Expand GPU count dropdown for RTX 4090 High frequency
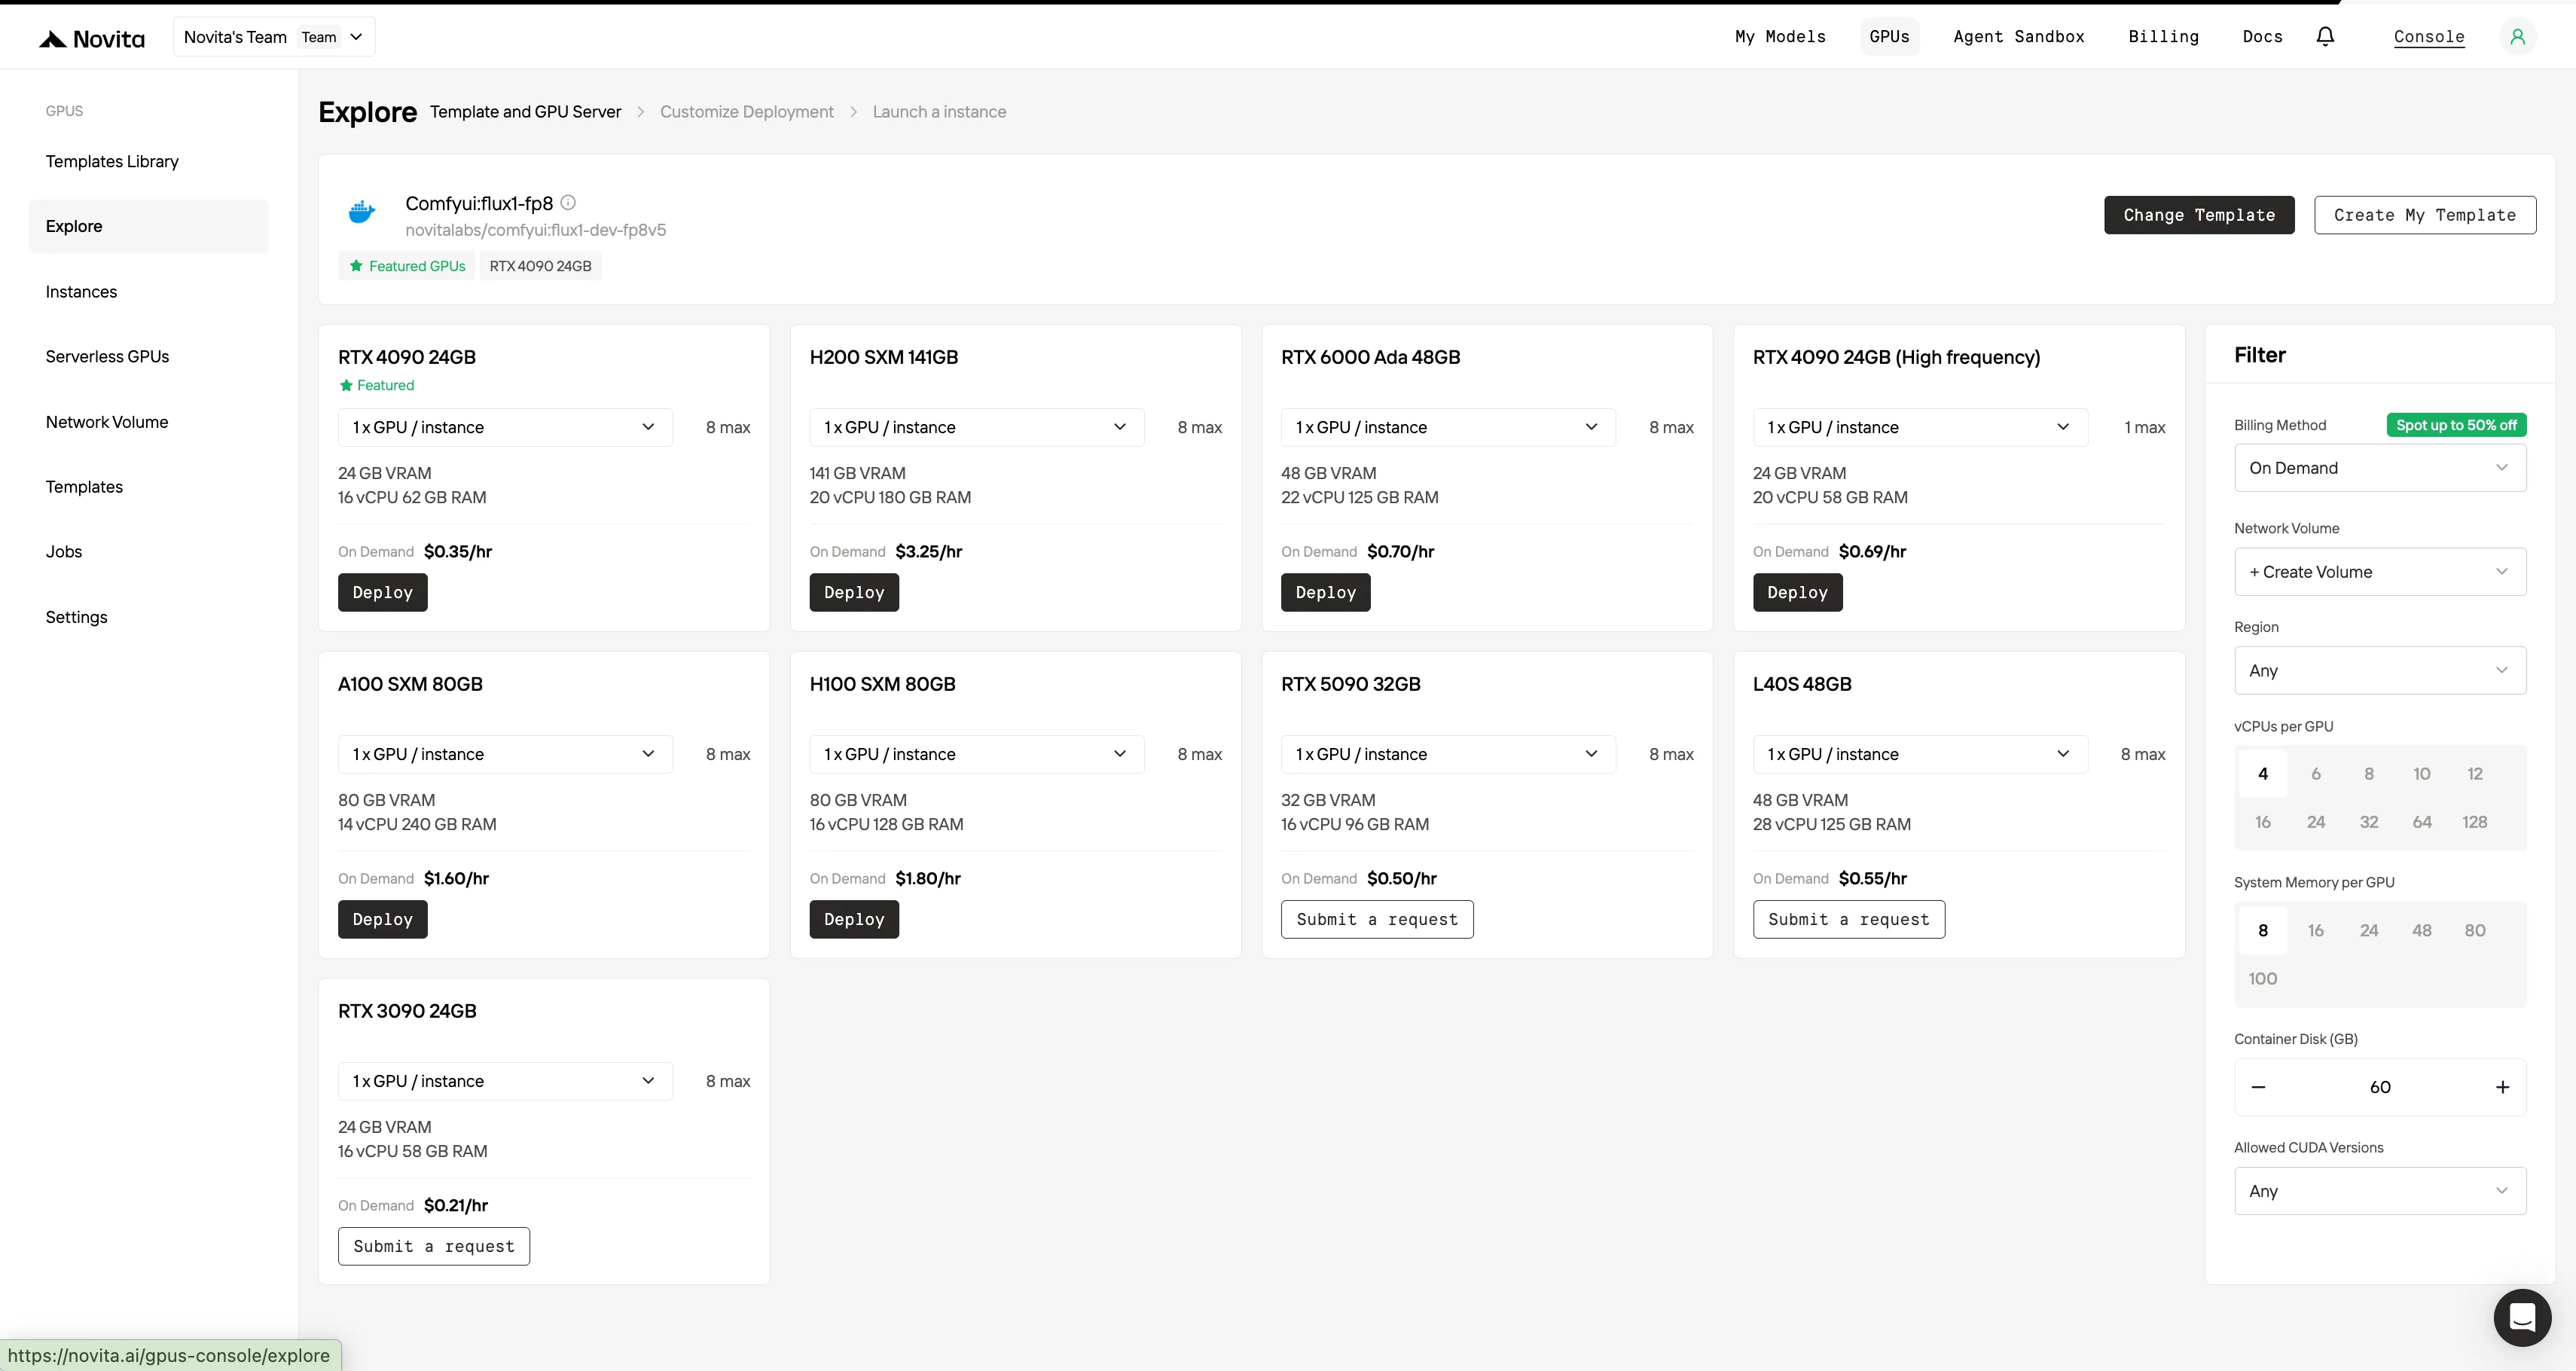The height and width of the screenshot is (1371, 2576). tap(1920, 427)
